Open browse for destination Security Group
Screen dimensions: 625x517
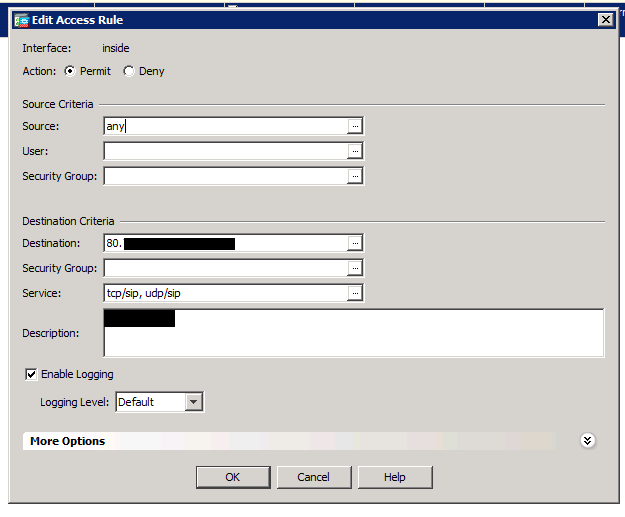click(354, 268)
